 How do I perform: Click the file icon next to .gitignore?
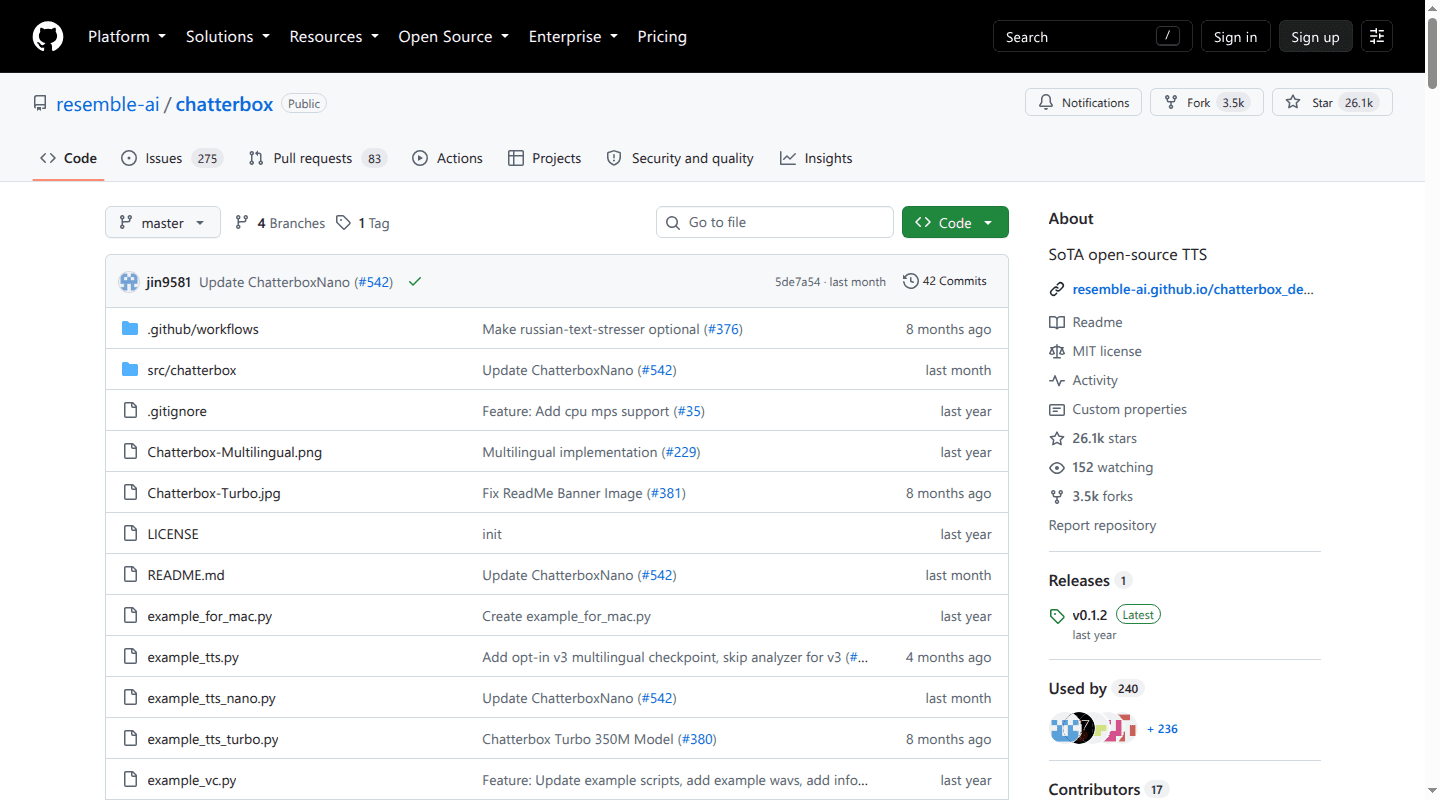click(130, 411)
